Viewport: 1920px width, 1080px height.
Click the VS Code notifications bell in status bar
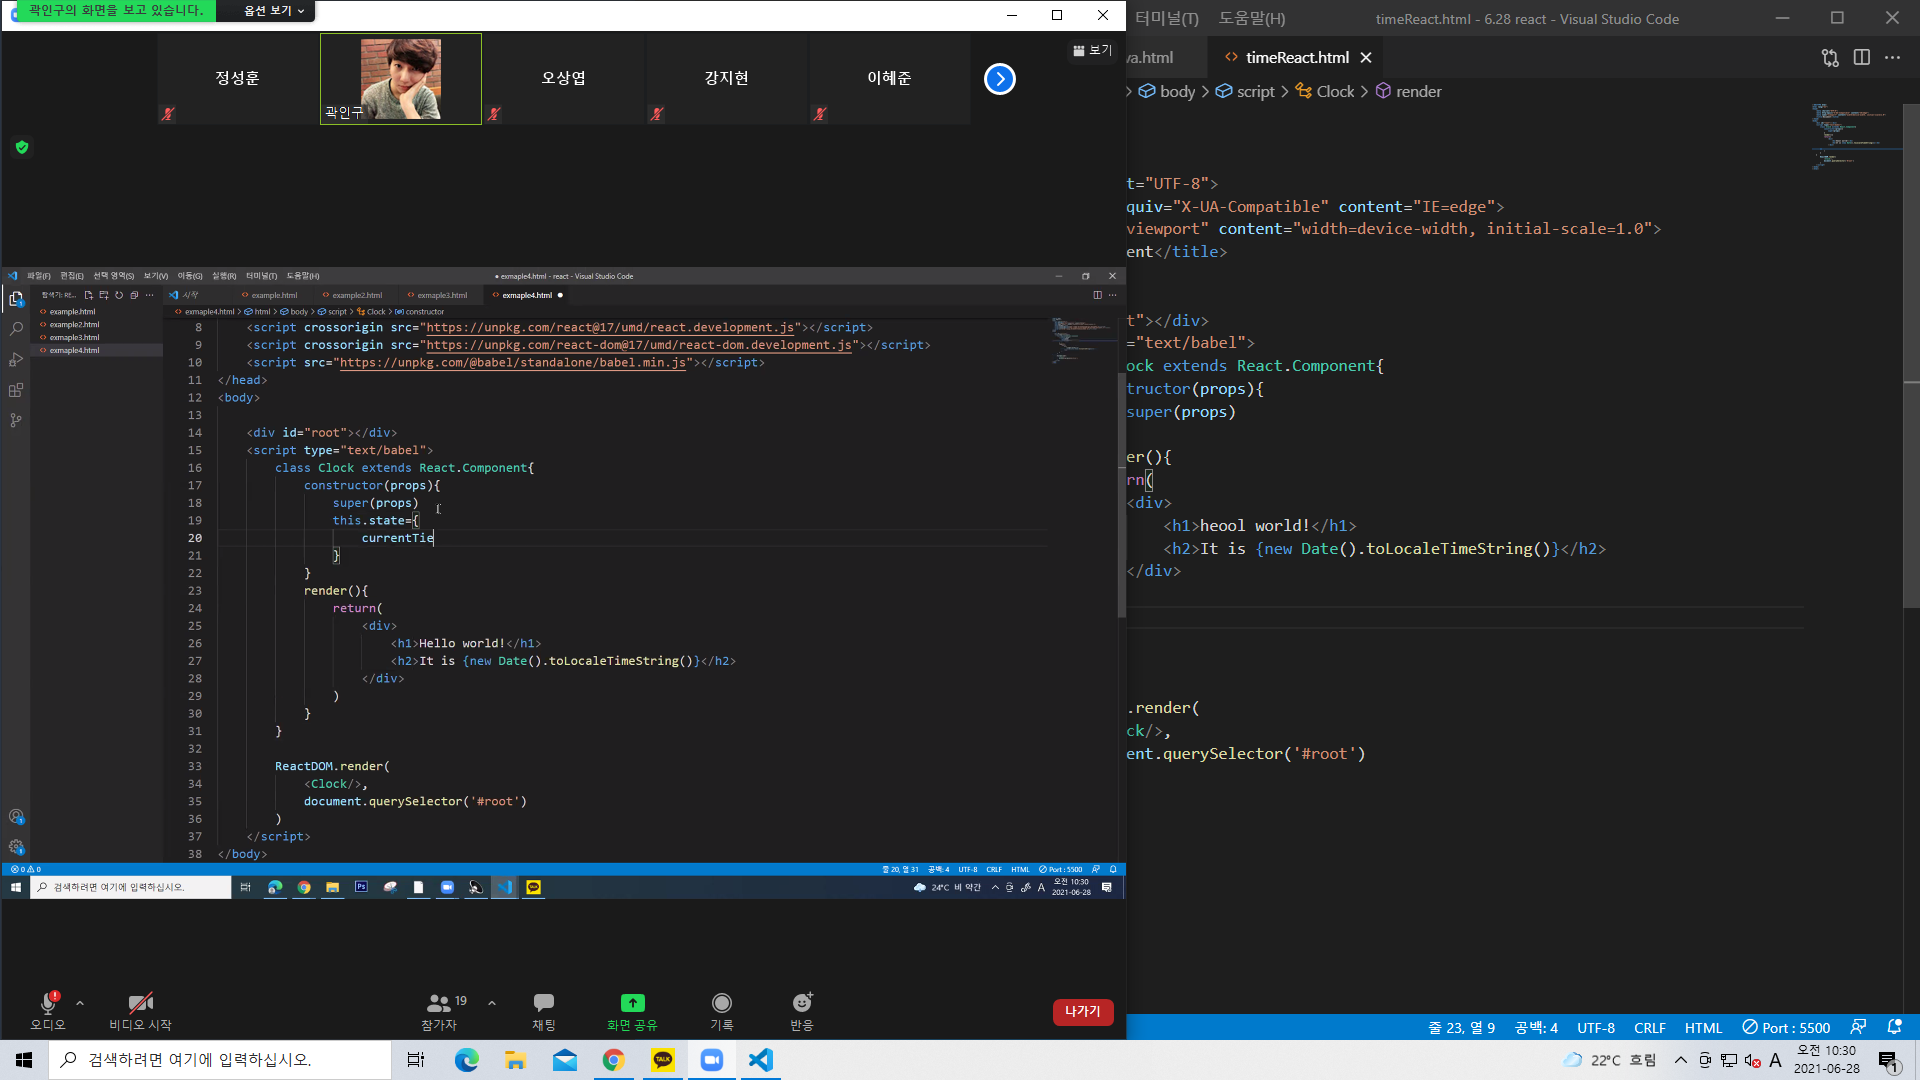click(x=1894, y=1027)
